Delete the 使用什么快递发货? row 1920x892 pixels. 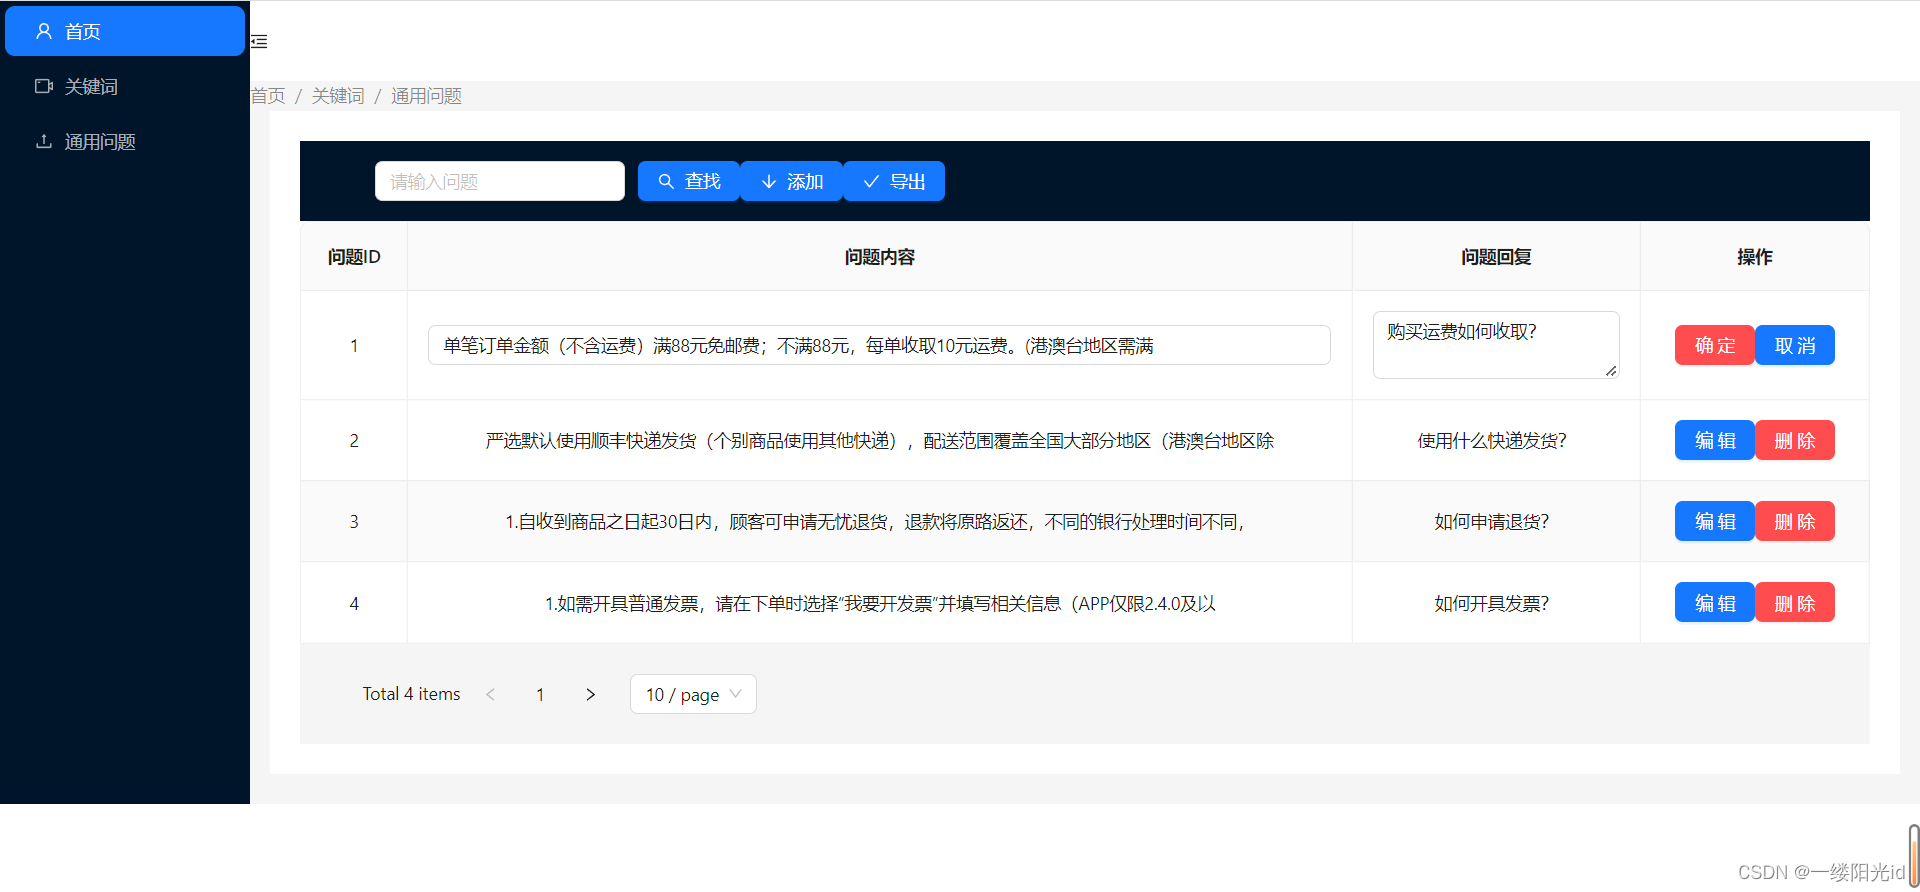coord(1795,440)
